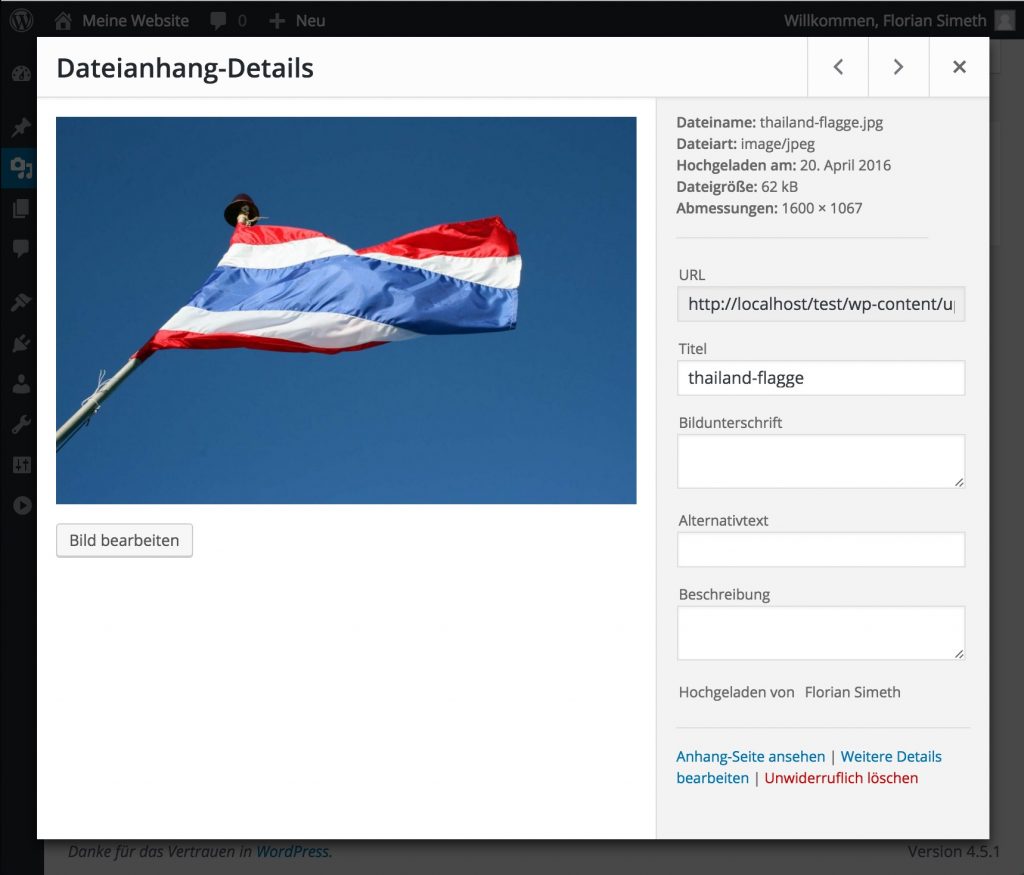
Task: Go to the next attachment with the right arrow
Action: click(898, 67)
